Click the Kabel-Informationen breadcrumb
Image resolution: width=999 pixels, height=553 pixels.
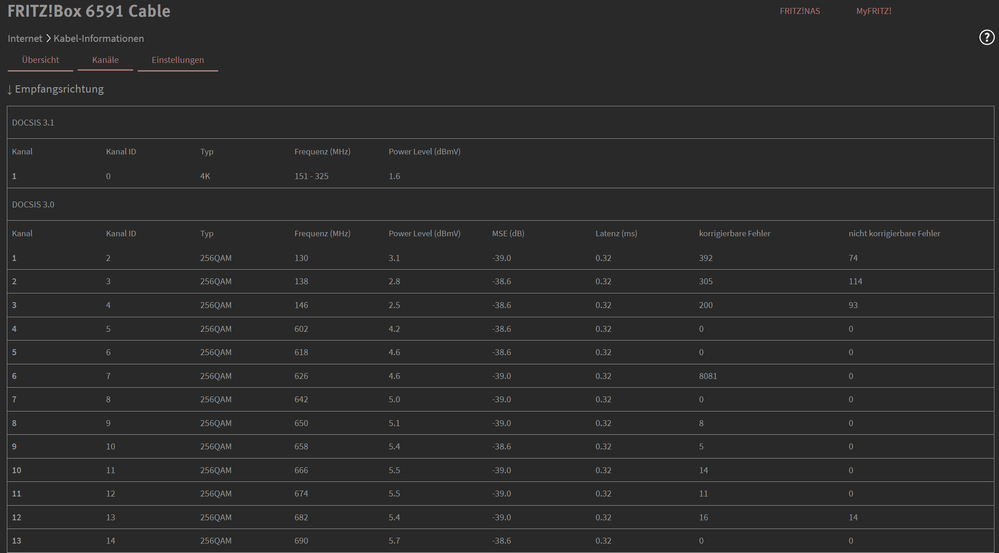99,39
